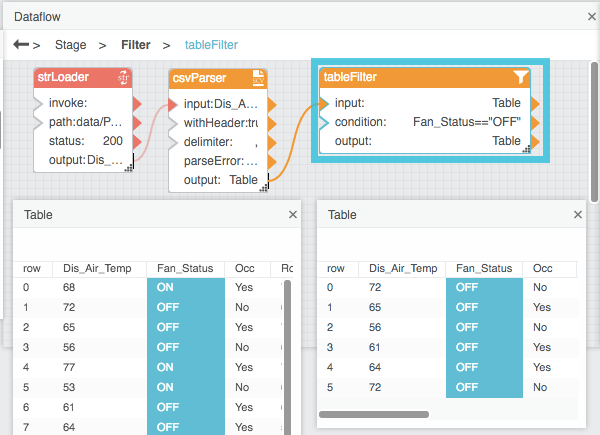This screenshot has width=600, height=435.
Task: Click csvParser output Table port
Action: (271, 180)
